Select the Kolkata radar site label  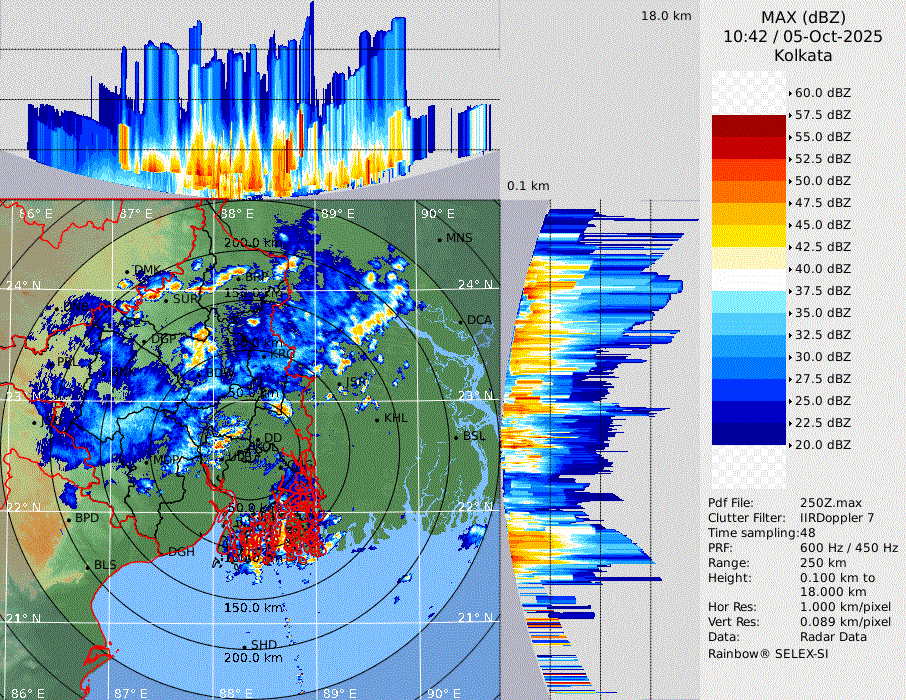pyautogui.click(x=803, y=55)
